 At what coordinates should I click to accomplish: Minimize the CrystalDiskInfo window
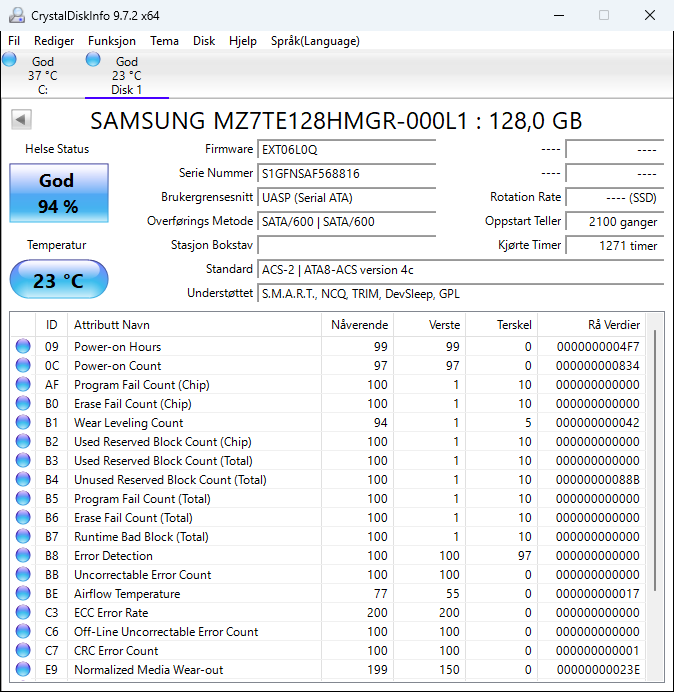tap(559, 15)
